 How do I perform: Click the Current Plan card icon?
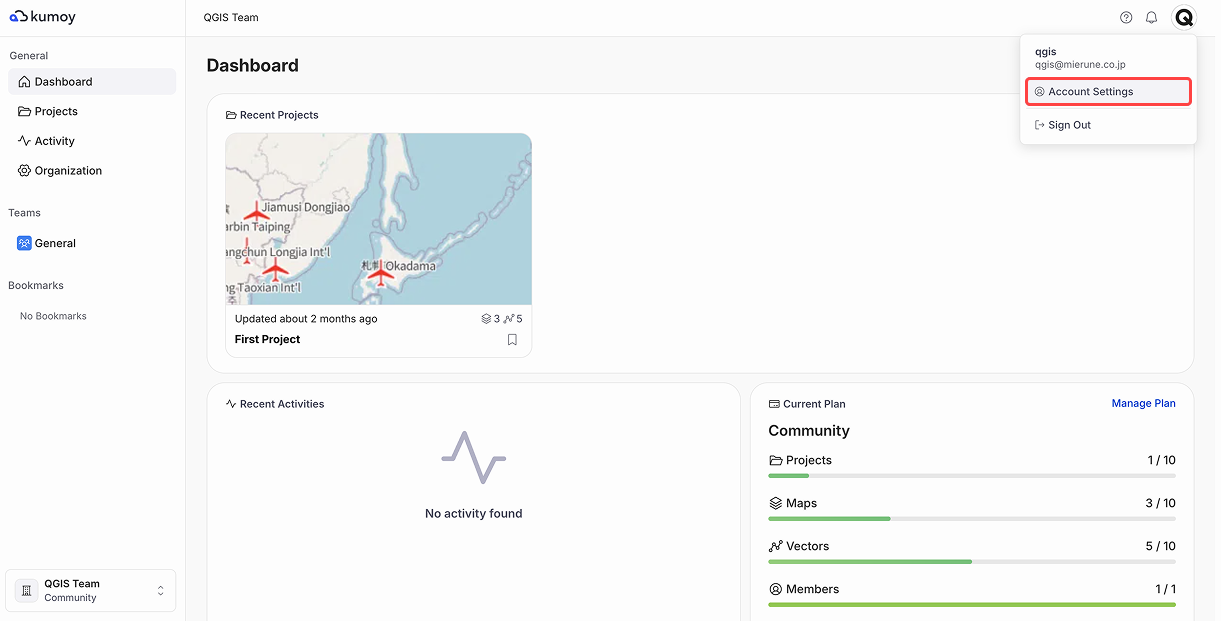[774, 404]
